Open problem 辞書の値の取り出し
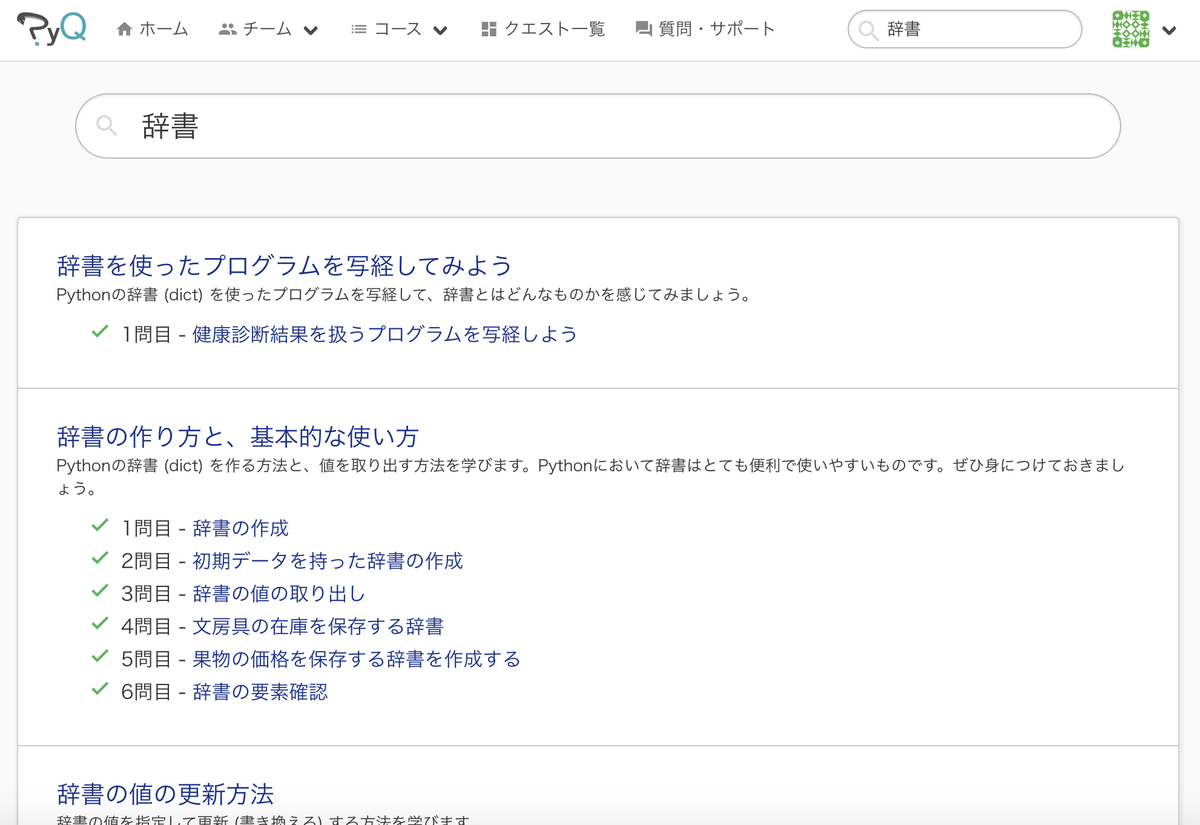 [279, 594]
